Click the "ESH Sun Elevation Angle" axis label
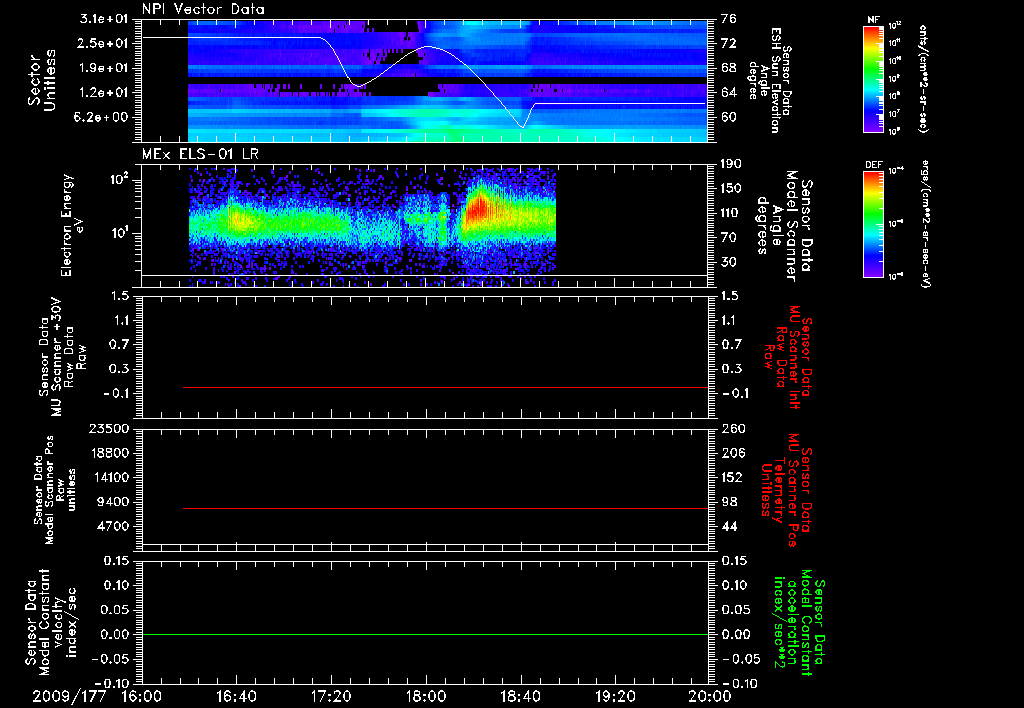Image resolution: width=1024 pixels, height=708 pixels. (x=769, y=80)
